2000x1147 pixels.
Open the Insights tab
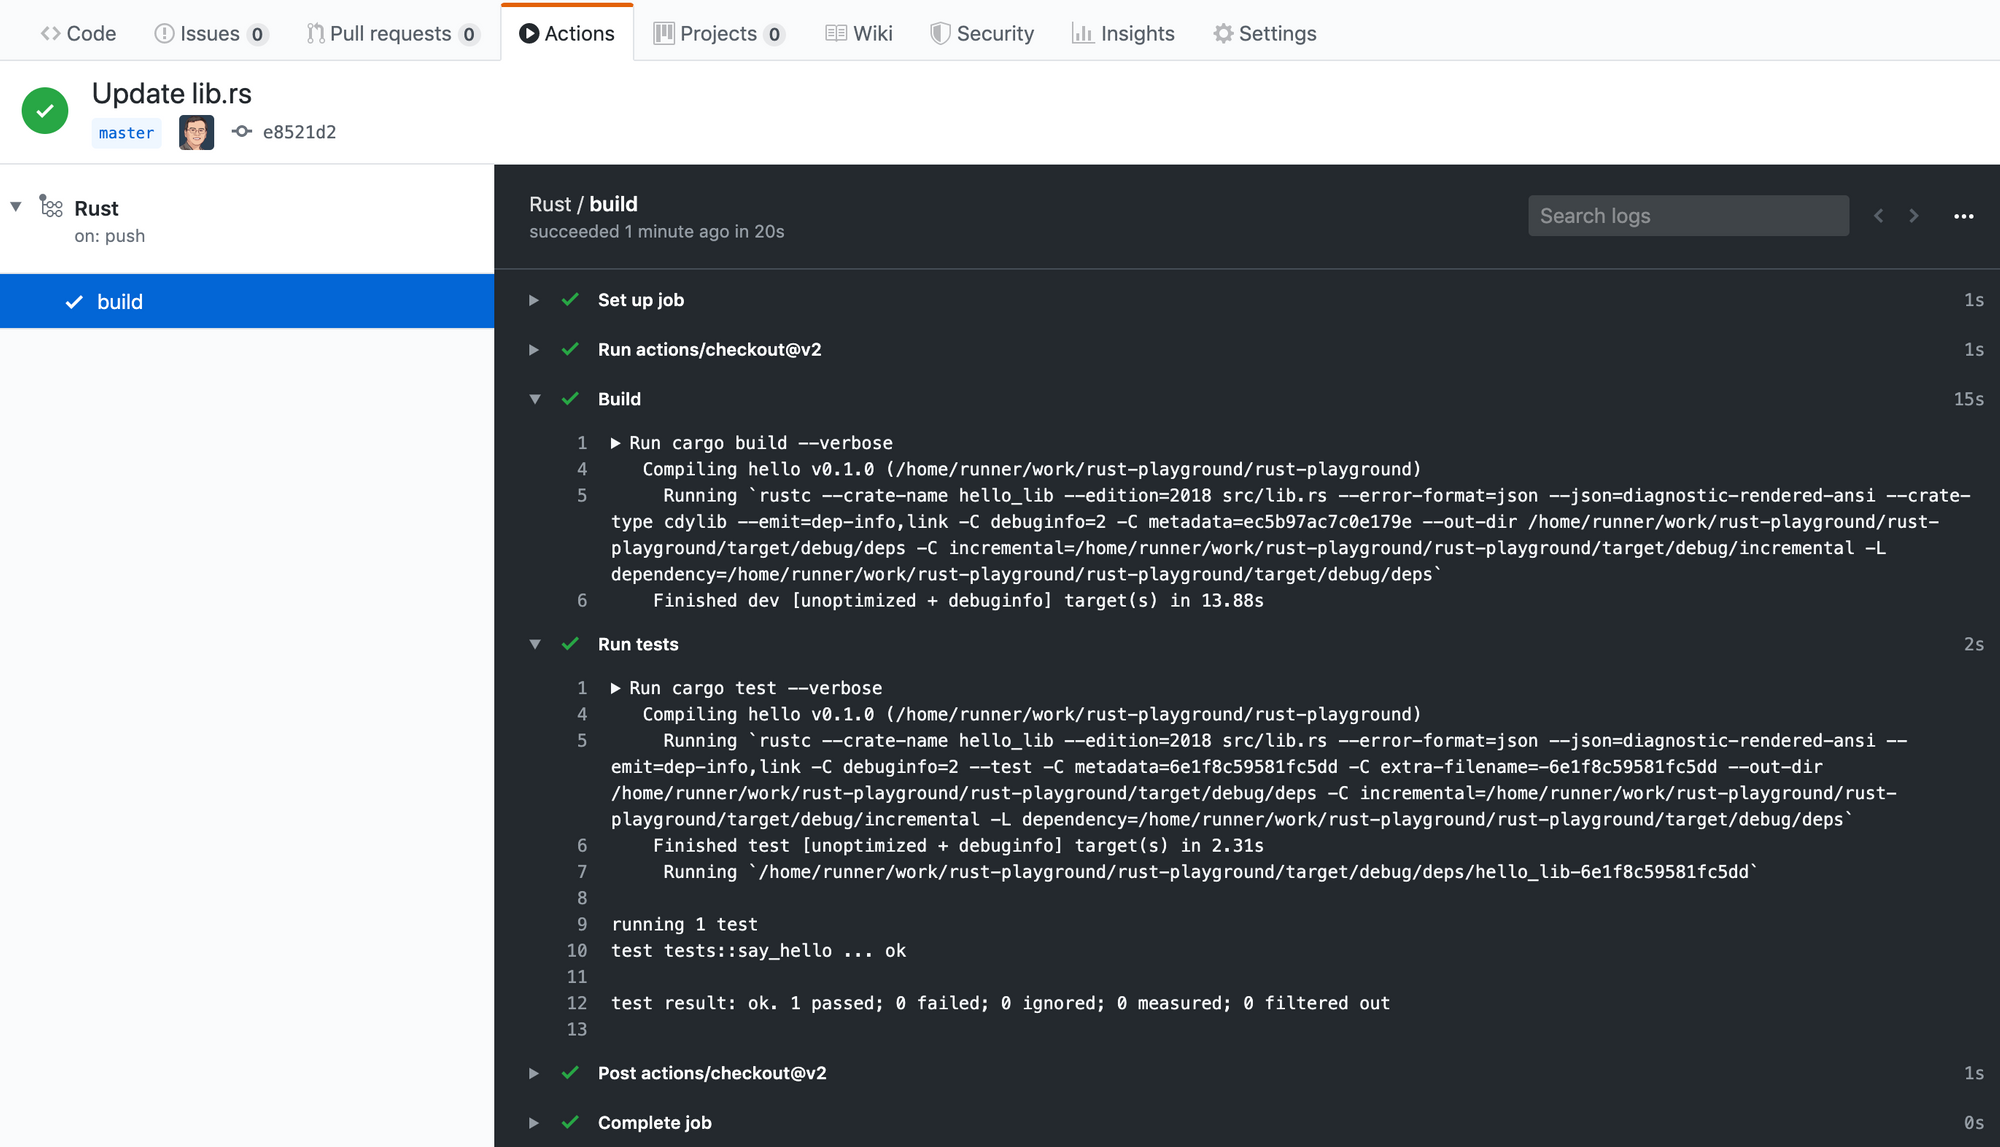coord(1123,33)
